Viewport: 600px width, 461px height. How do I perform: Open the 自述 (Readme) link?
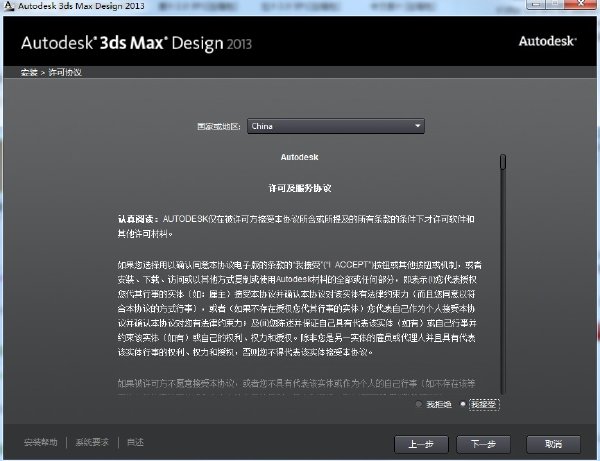135,442
